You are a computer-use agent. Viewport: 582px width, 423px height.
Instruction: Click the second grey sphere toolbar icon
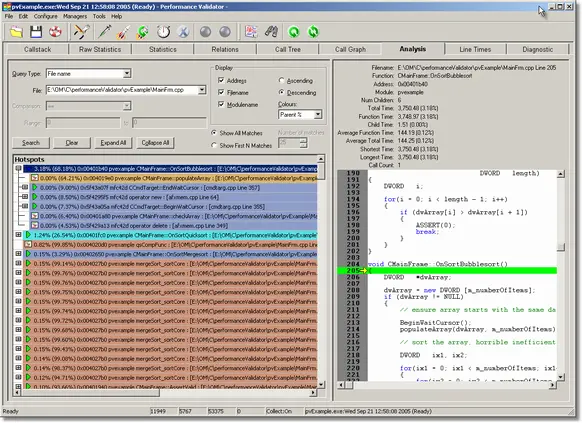[x=225, y=32]
